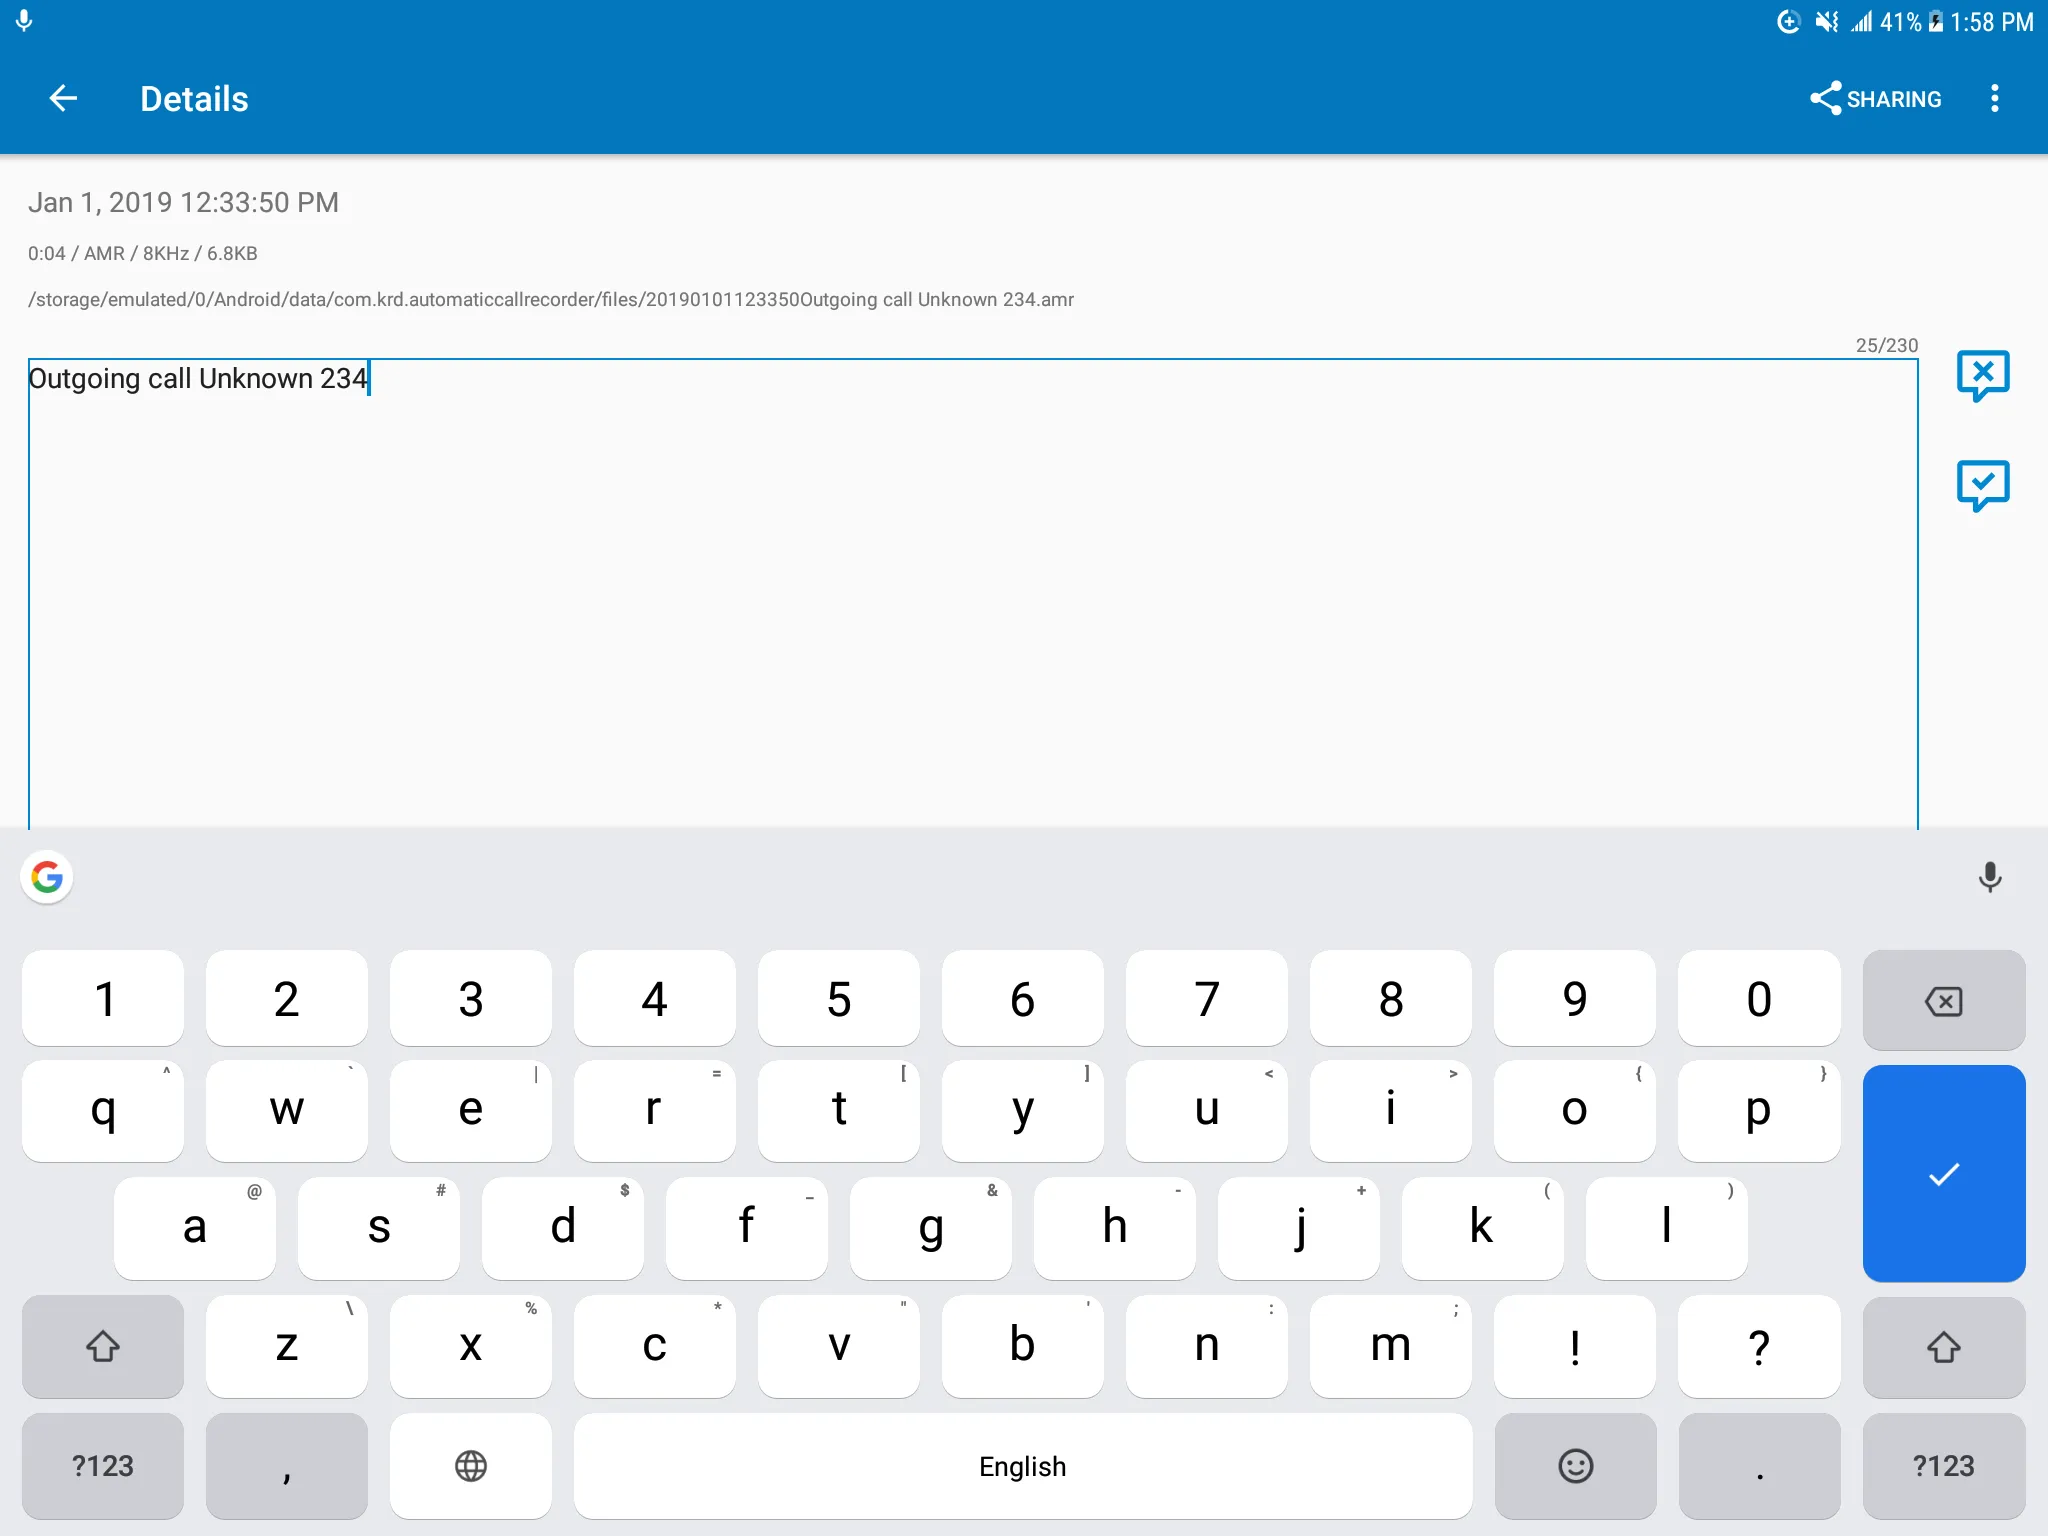
Task: Expand the ?123 alternate keyboard view
Action: (x=100, y=1465)
